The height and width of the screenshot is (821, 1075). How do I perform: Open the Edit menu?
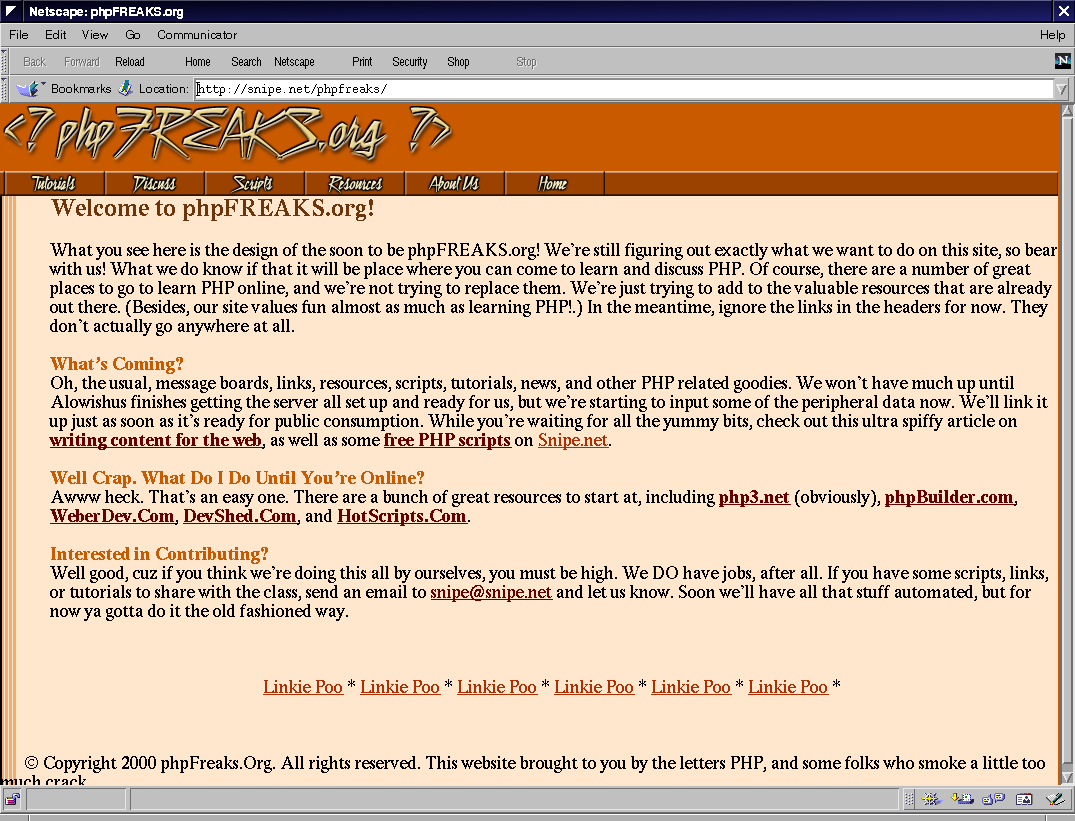point(56,35)
